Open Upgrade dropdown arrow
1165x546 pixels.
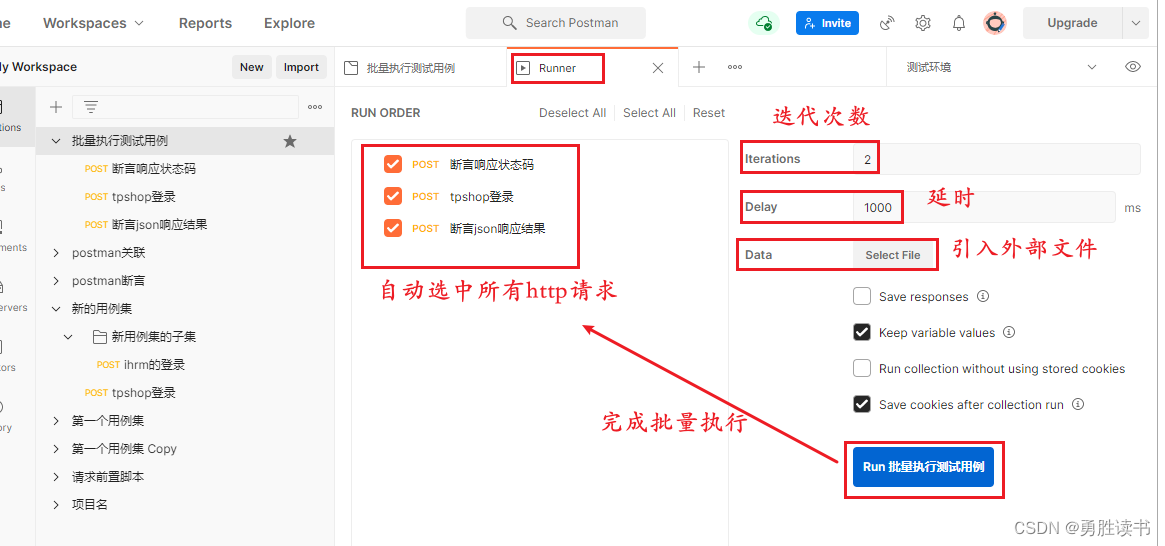1135,23
